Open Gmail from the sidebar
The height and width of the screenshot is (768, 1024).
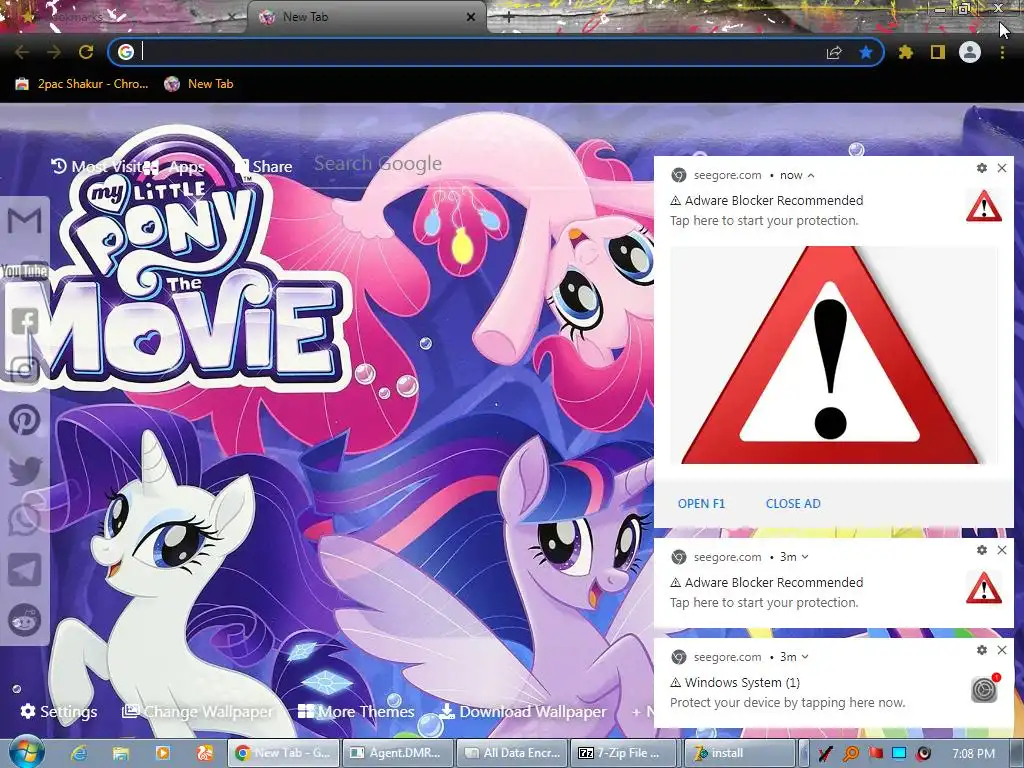pos(24,221)
